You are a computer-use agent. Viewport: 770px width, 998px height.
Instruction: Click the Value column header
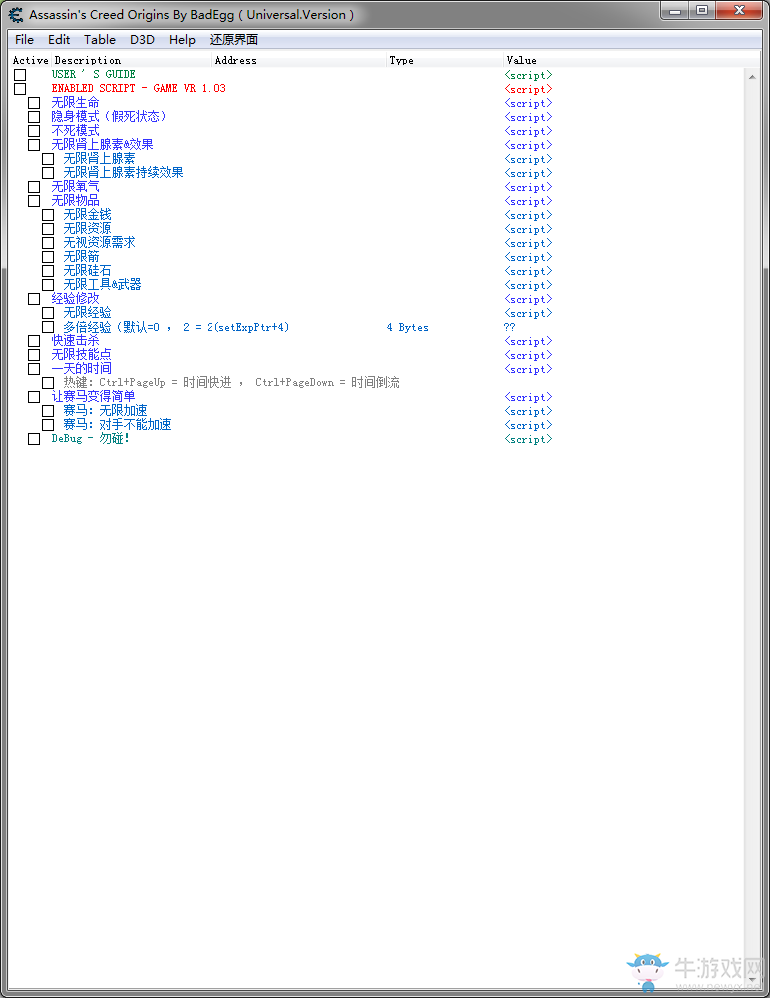click(631, 60)
